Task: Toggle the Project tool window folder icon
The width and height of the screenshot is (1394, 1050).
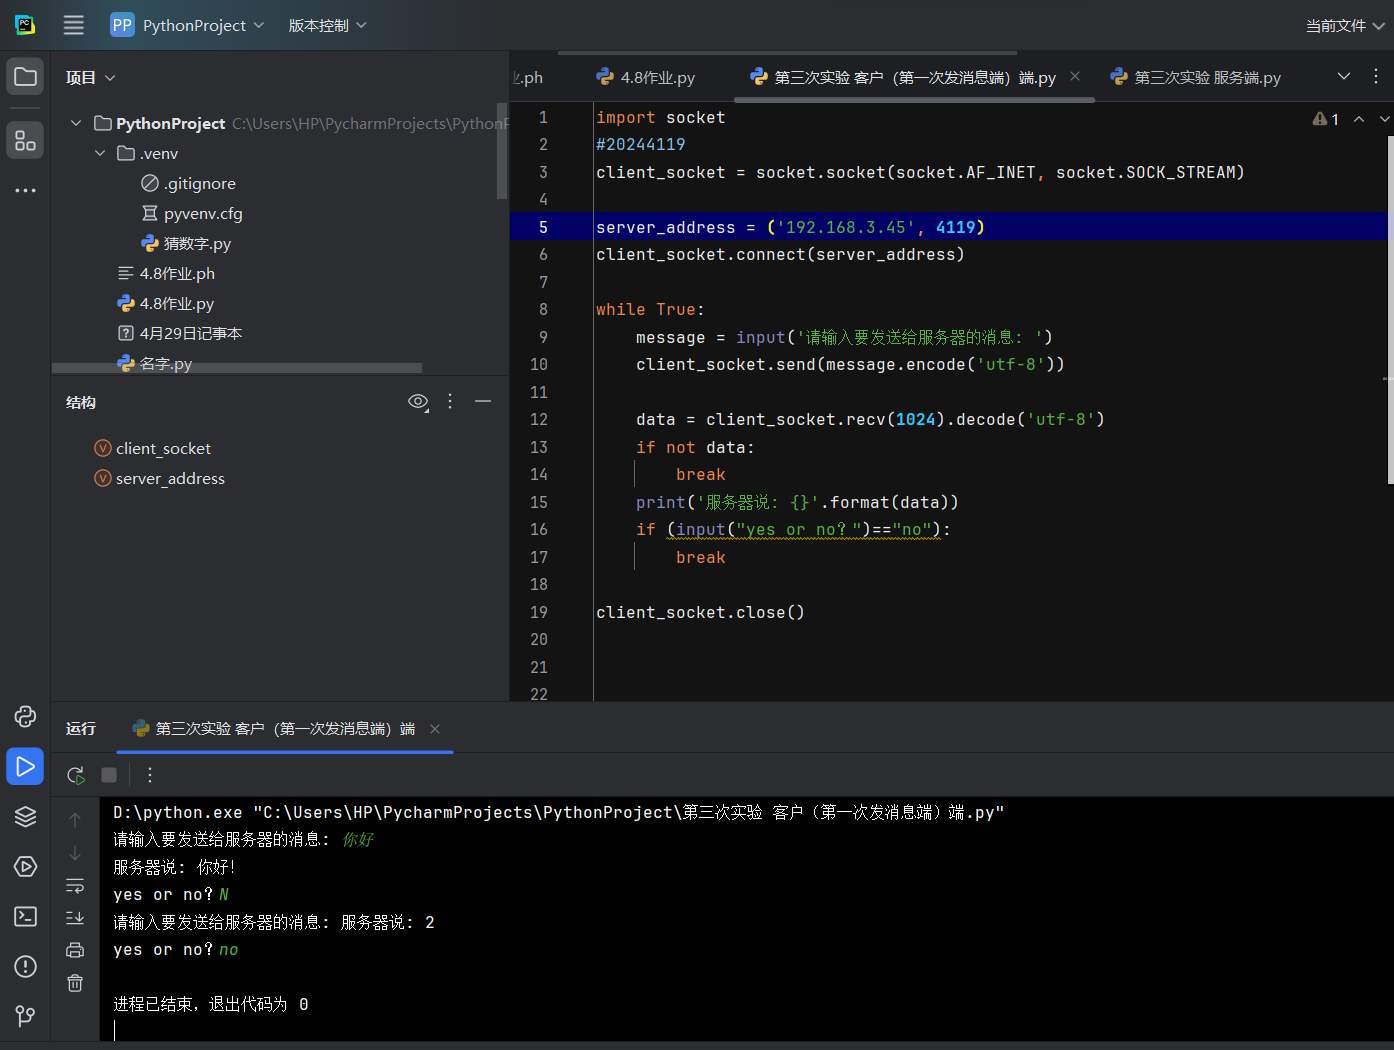Action: coord(25,77)
